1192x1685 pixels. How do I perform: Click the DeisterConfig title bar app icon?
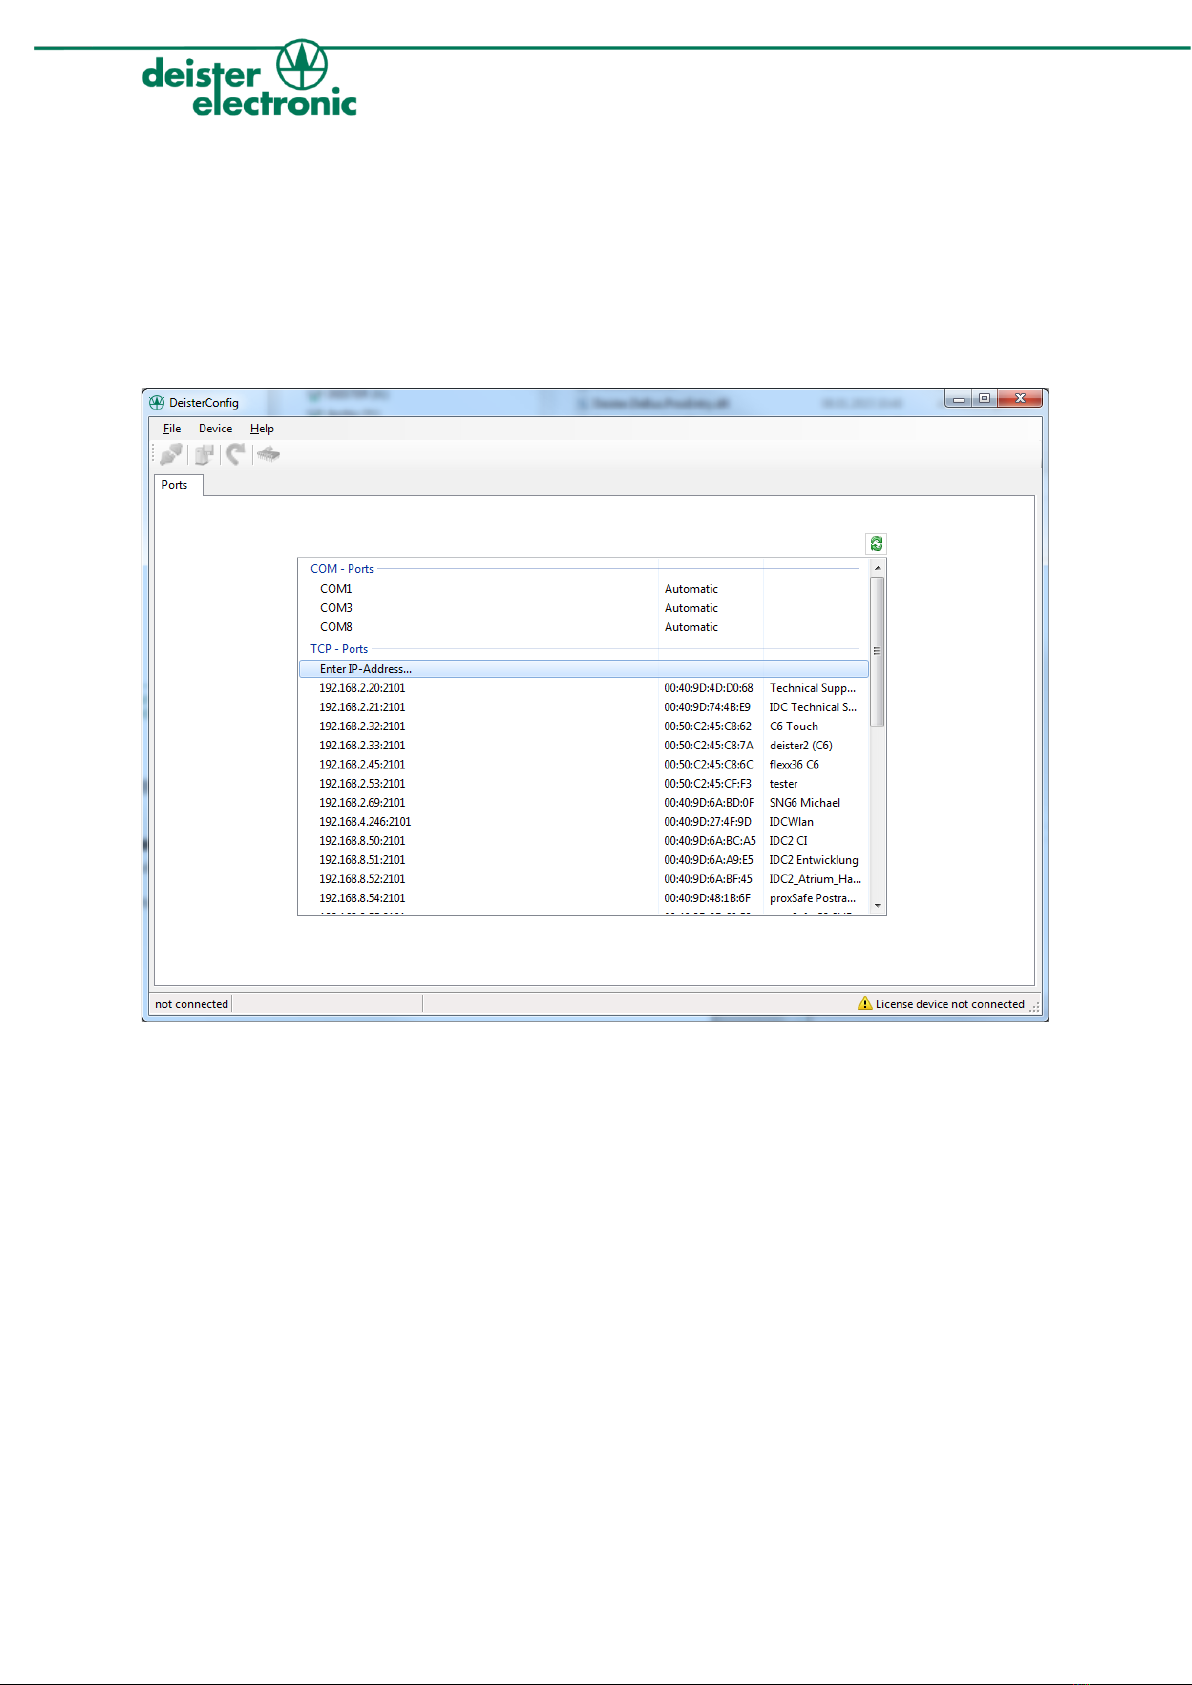157,403
